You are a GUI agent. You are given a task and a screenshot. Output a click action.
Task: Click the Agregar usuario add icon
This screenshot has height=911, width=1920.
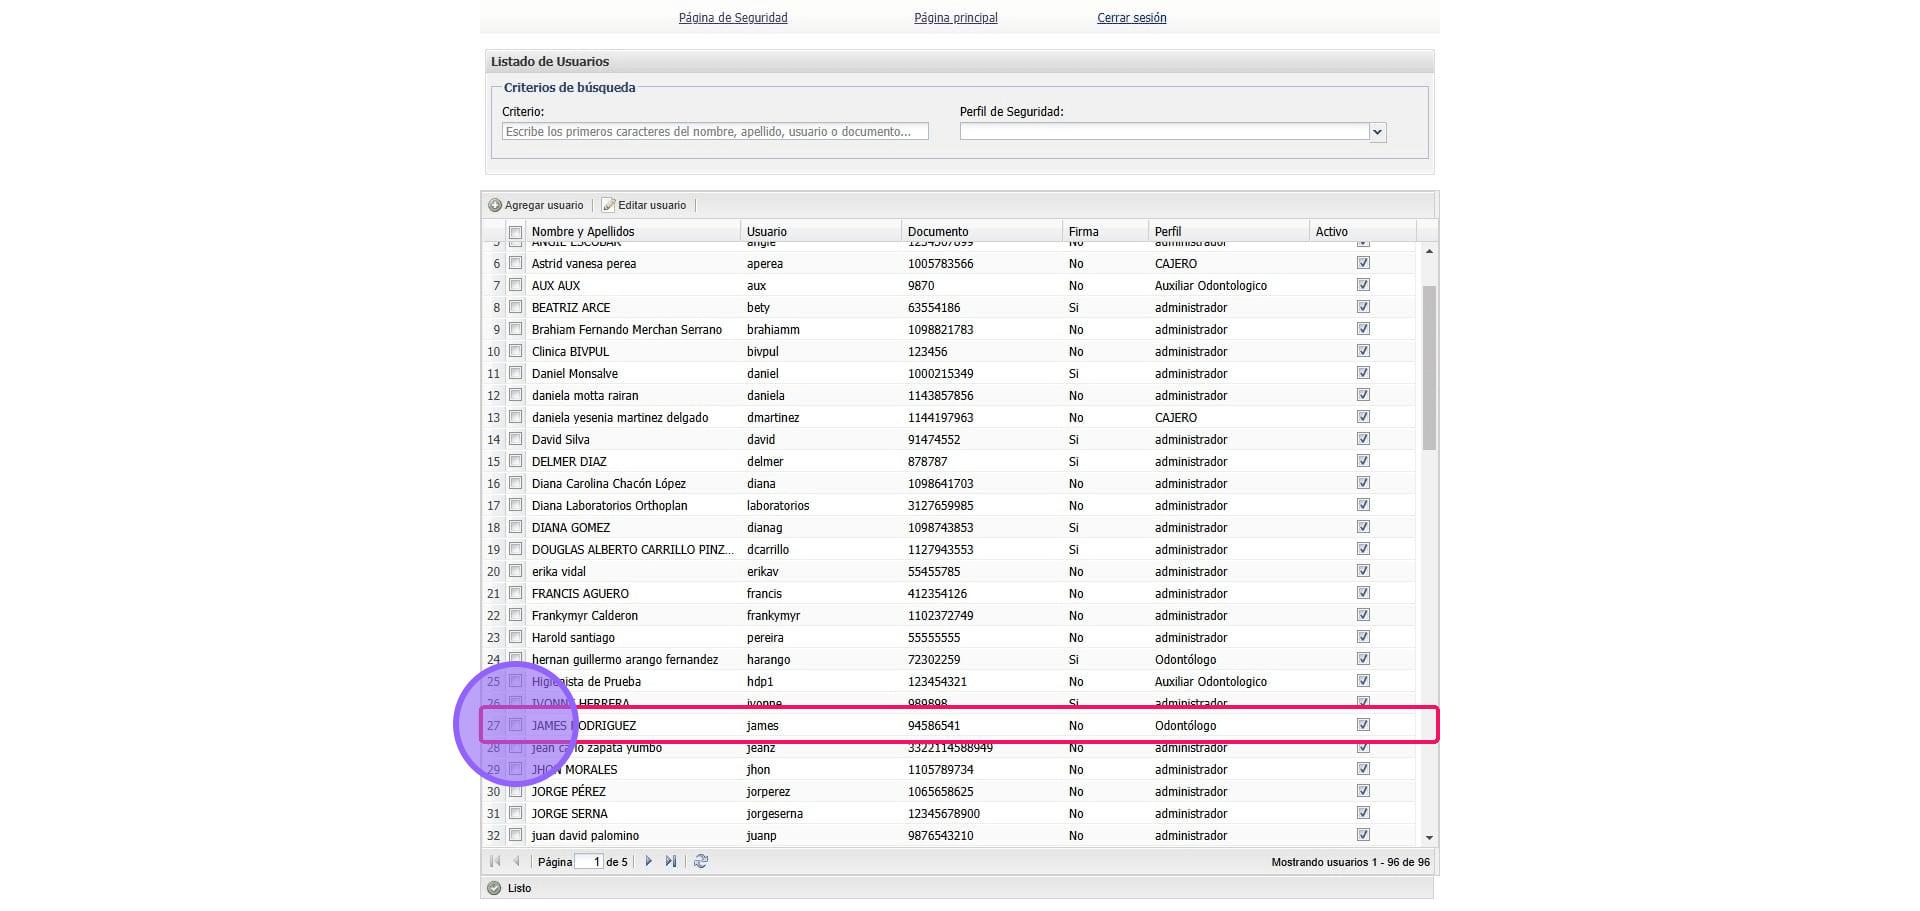495,205
